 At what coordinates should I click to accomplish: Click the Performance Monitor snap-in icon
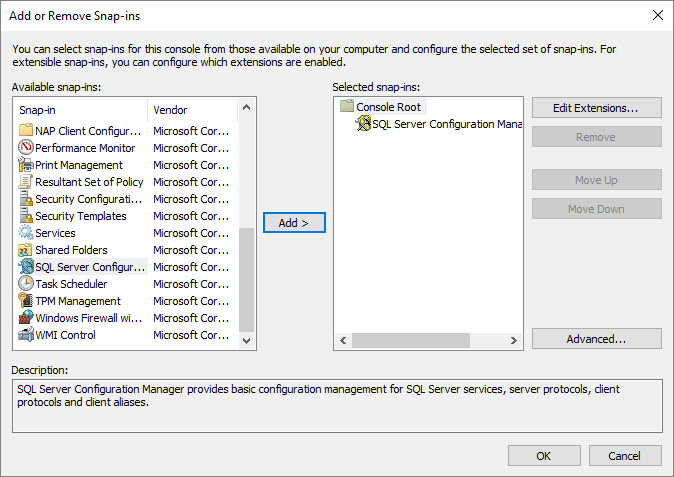[x=26, y=147]
